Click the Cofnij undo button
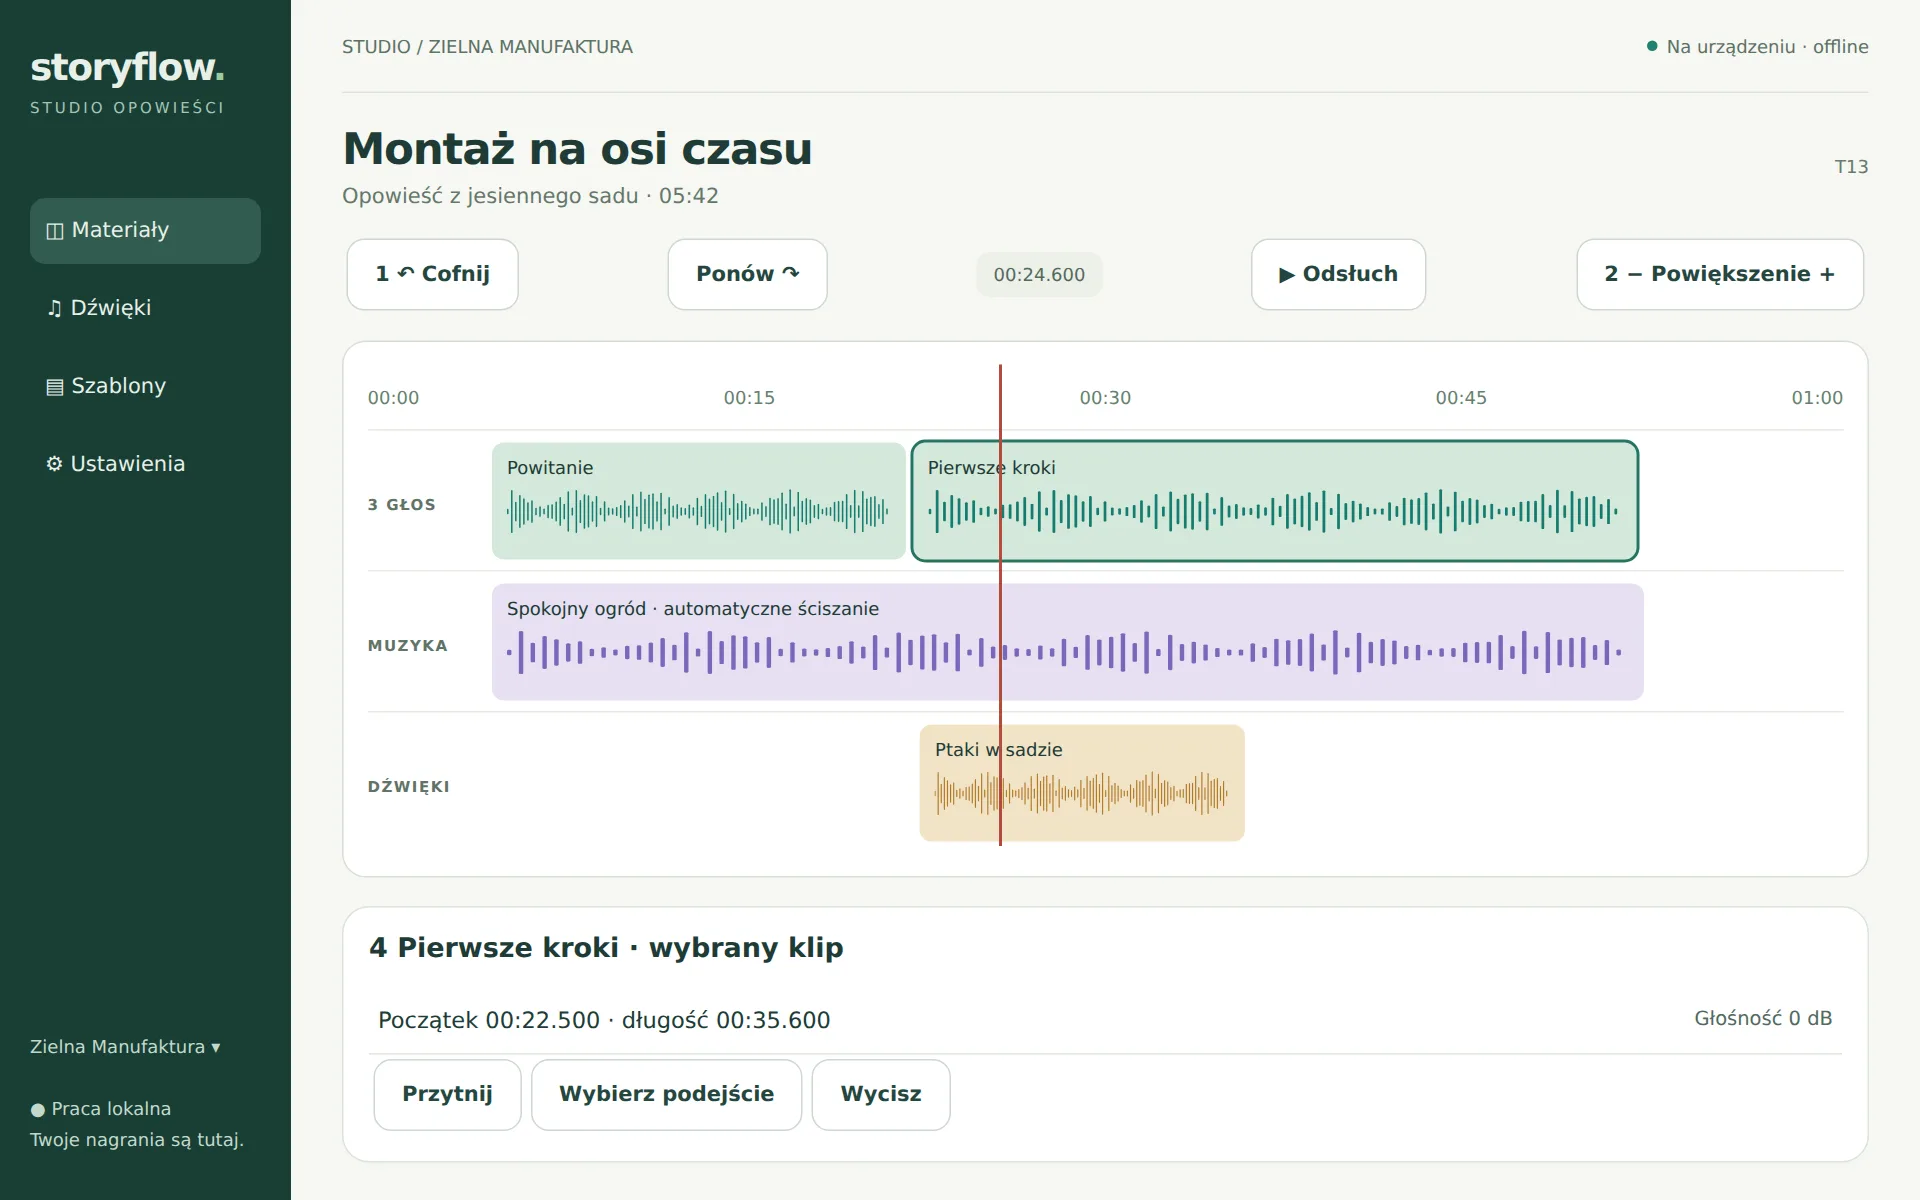The width and height of the screenshot is (1920, 1200). (432, 274)
